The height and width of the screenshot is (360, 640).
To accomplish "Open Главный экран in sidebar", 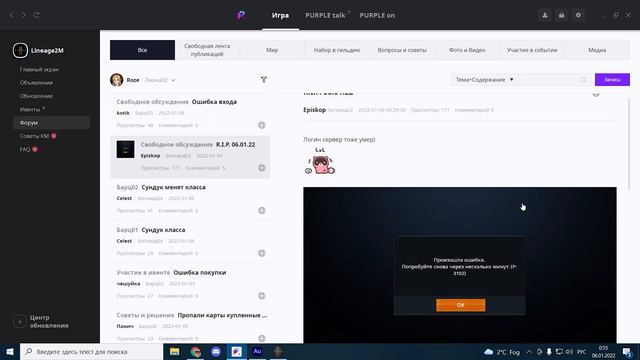I will (39, 69).
